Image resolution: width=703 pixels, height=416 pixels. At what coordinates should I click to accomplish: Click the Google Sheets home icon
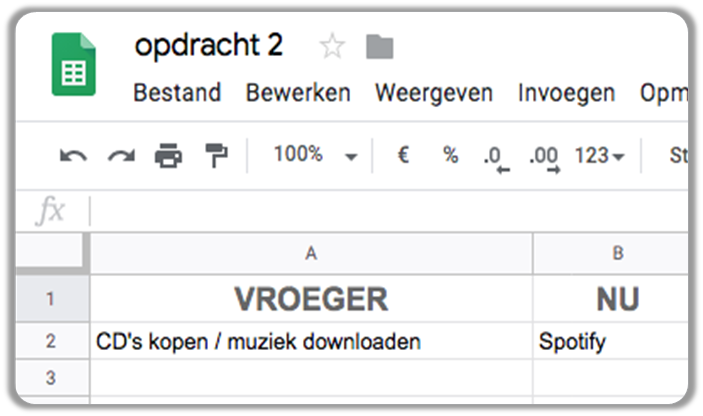click(73, 65)
